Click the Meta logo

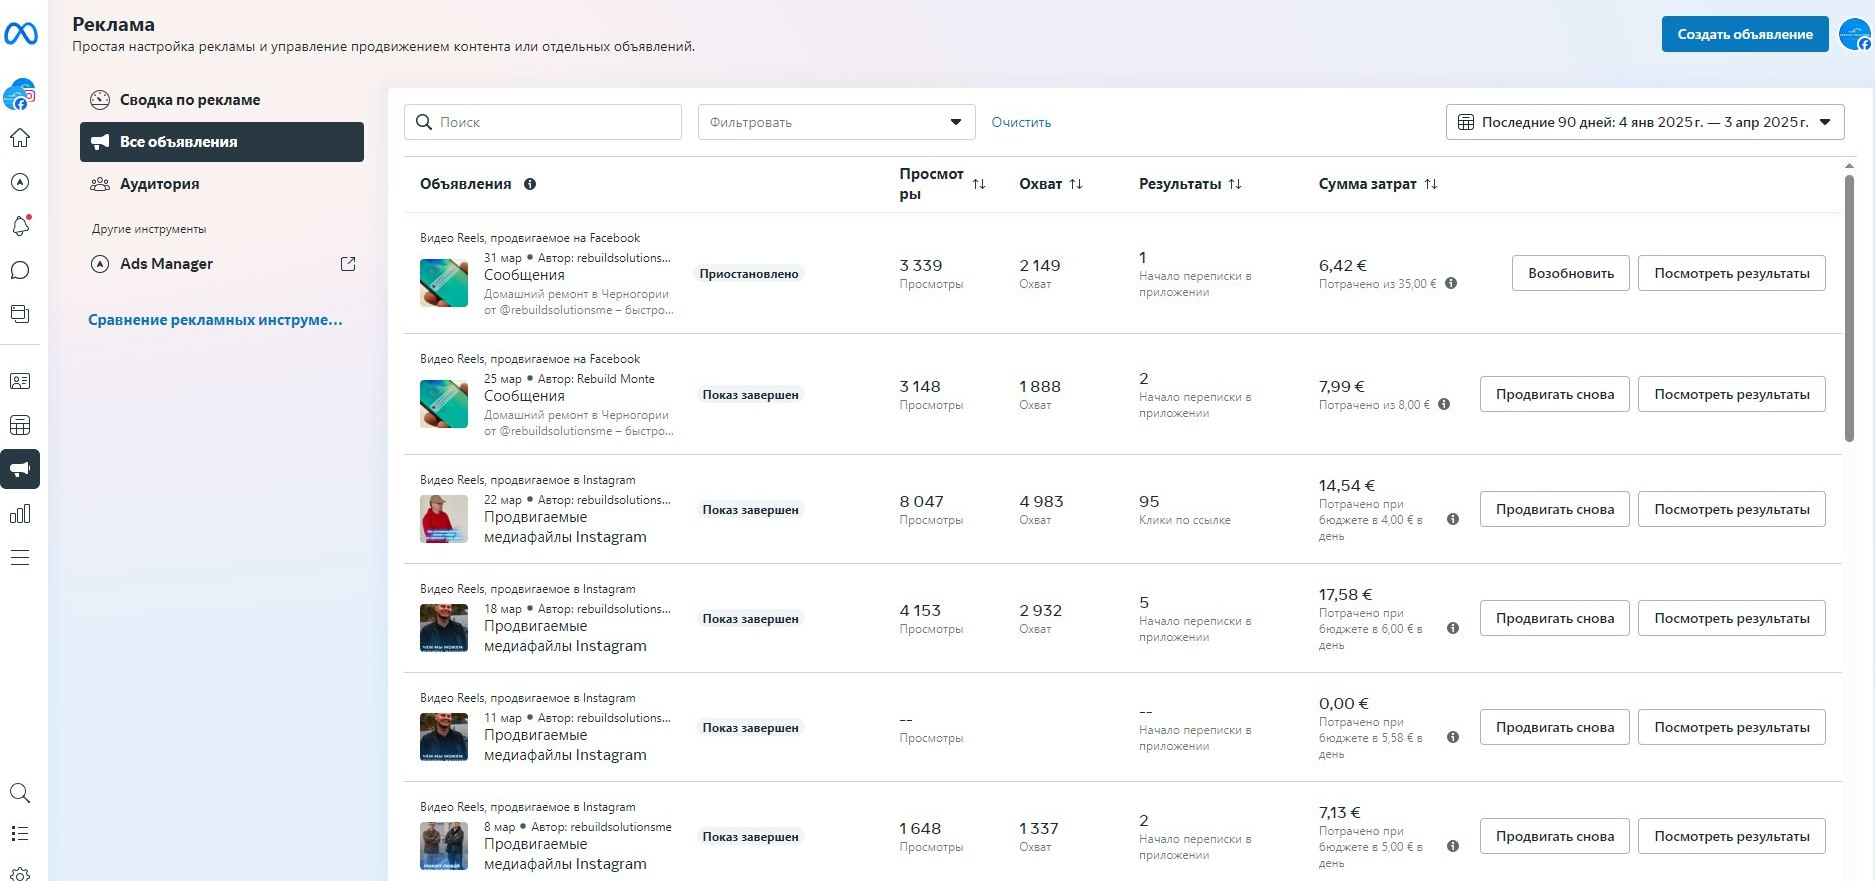pos(21,34)
